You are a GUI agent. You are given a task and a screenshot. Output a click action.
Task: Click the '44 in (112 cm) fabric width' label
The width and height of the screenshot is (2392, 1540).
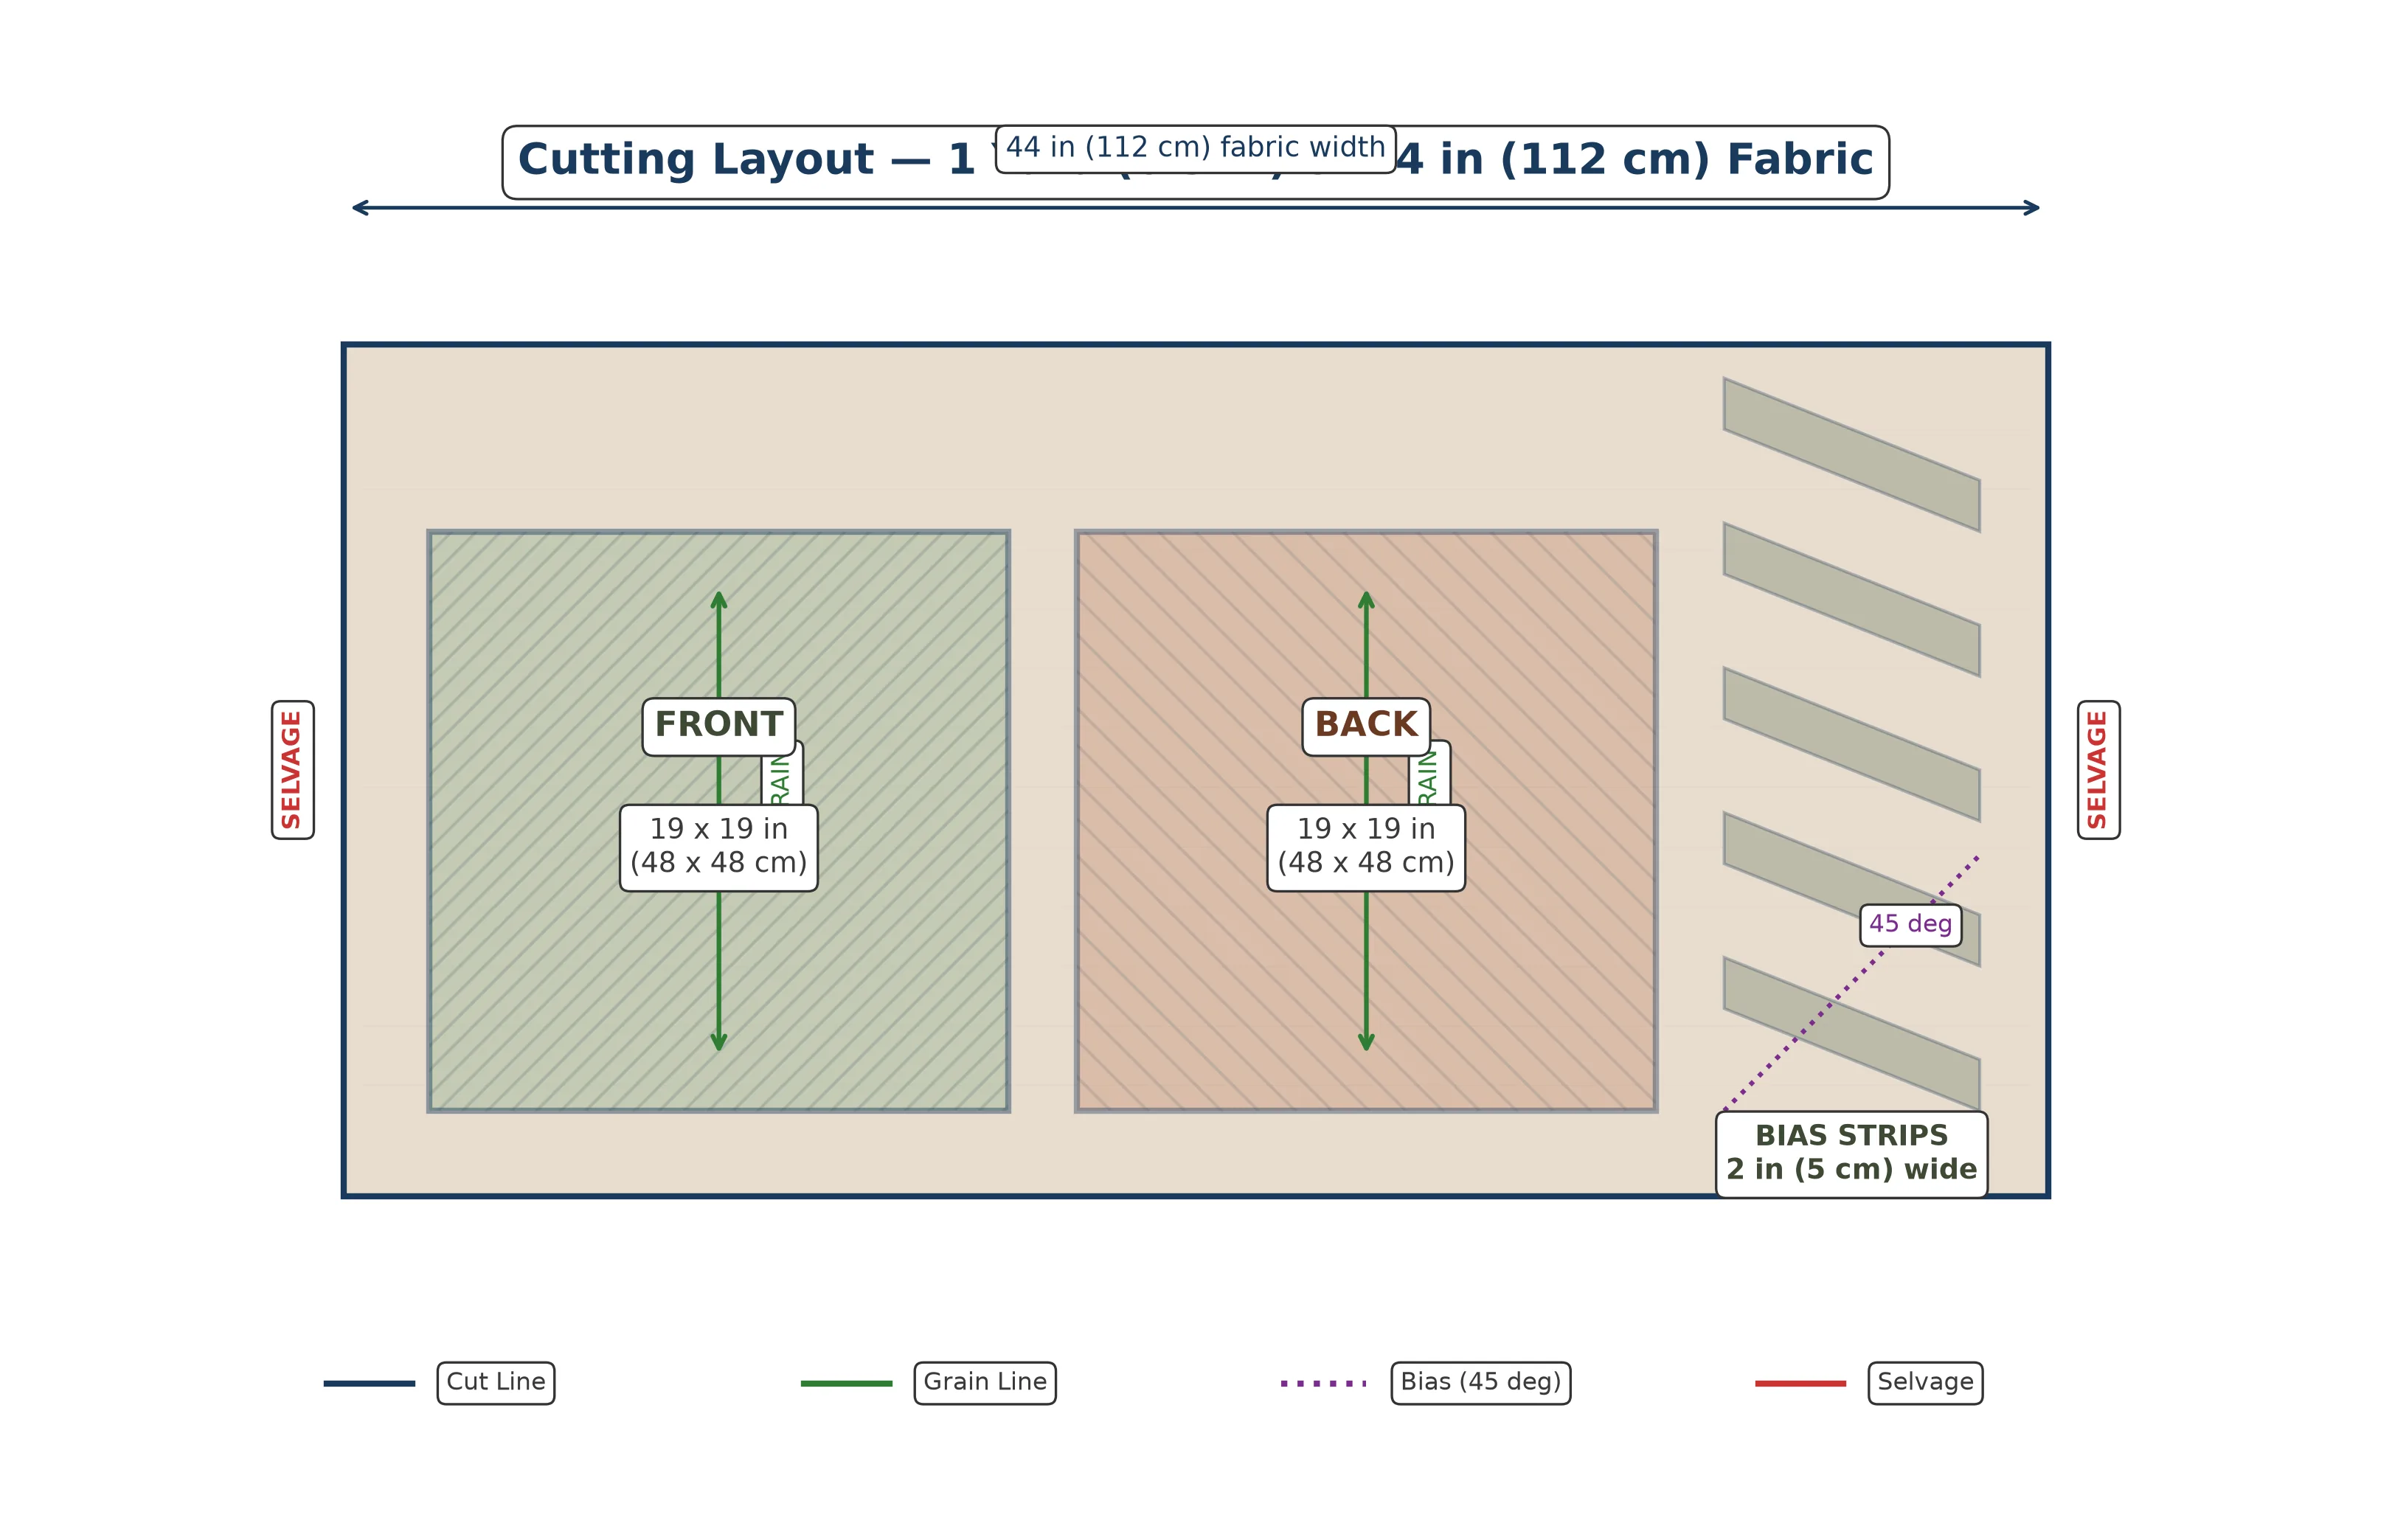(x=1195, y=148)
